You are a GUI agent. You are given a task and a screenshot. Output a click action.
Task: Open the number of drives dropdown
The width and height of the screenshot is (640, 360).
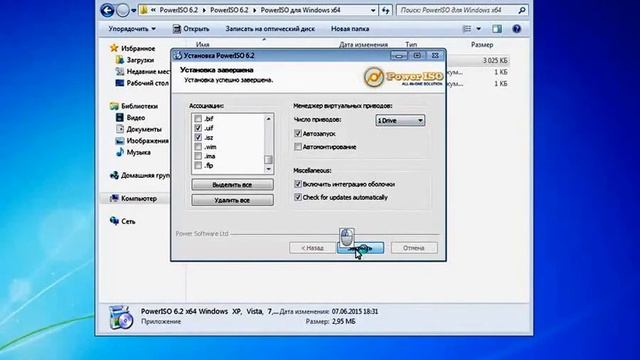click(x=400, y=120)
